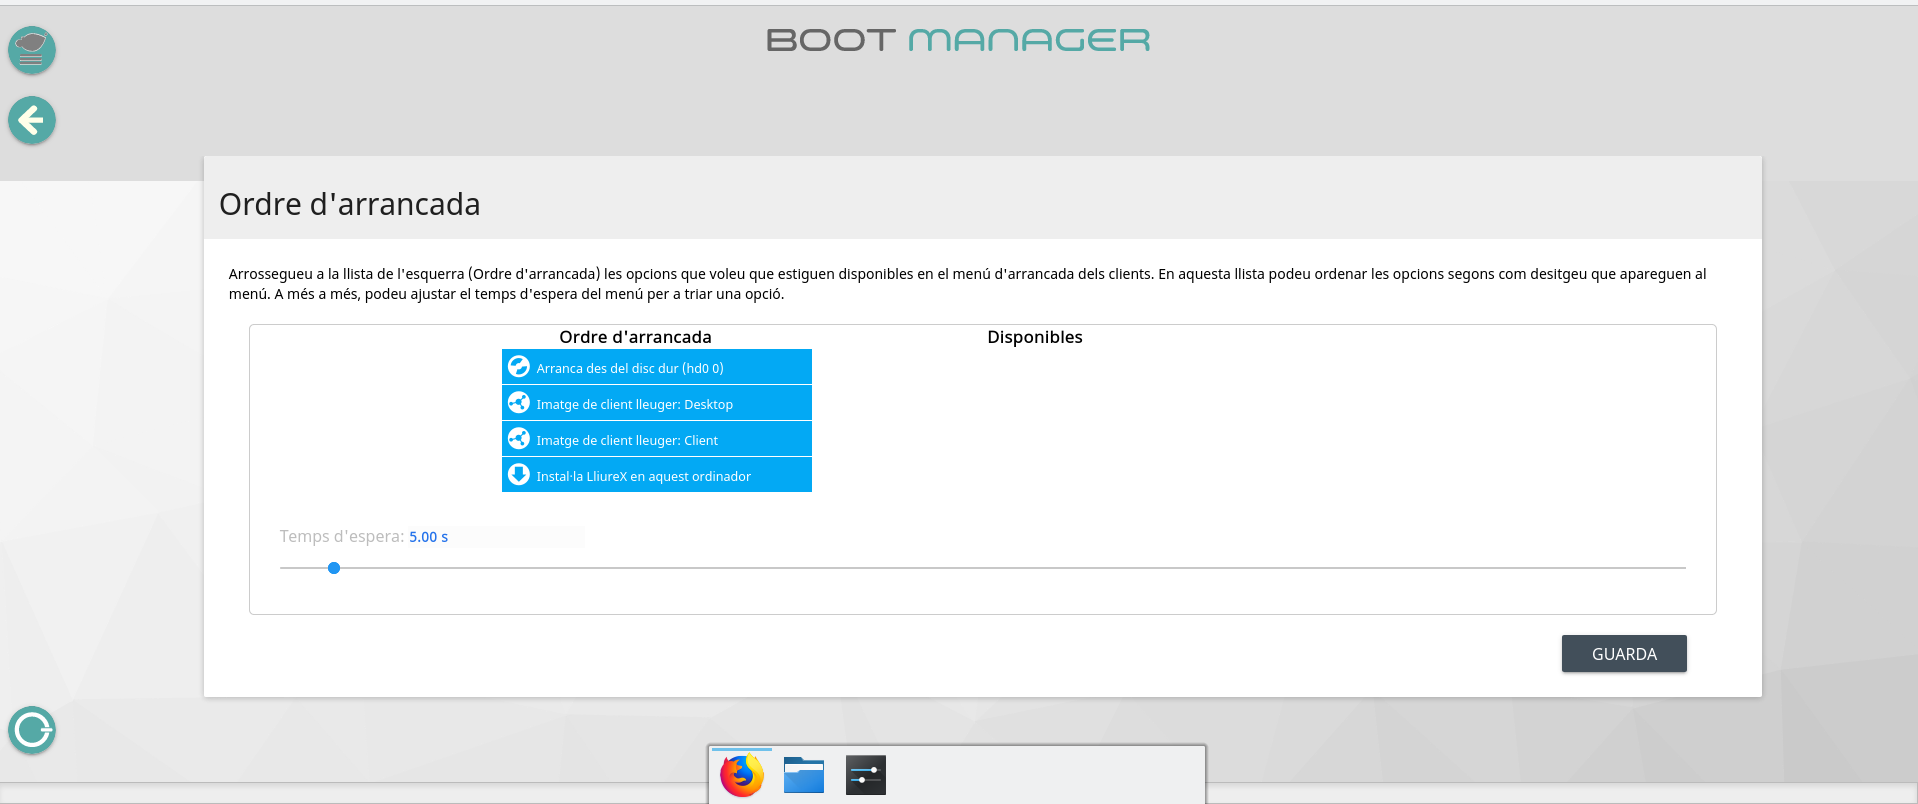
Task: Click the '5.00 s' wait time field
Action: pyautogui.click(x=429, y=537)
